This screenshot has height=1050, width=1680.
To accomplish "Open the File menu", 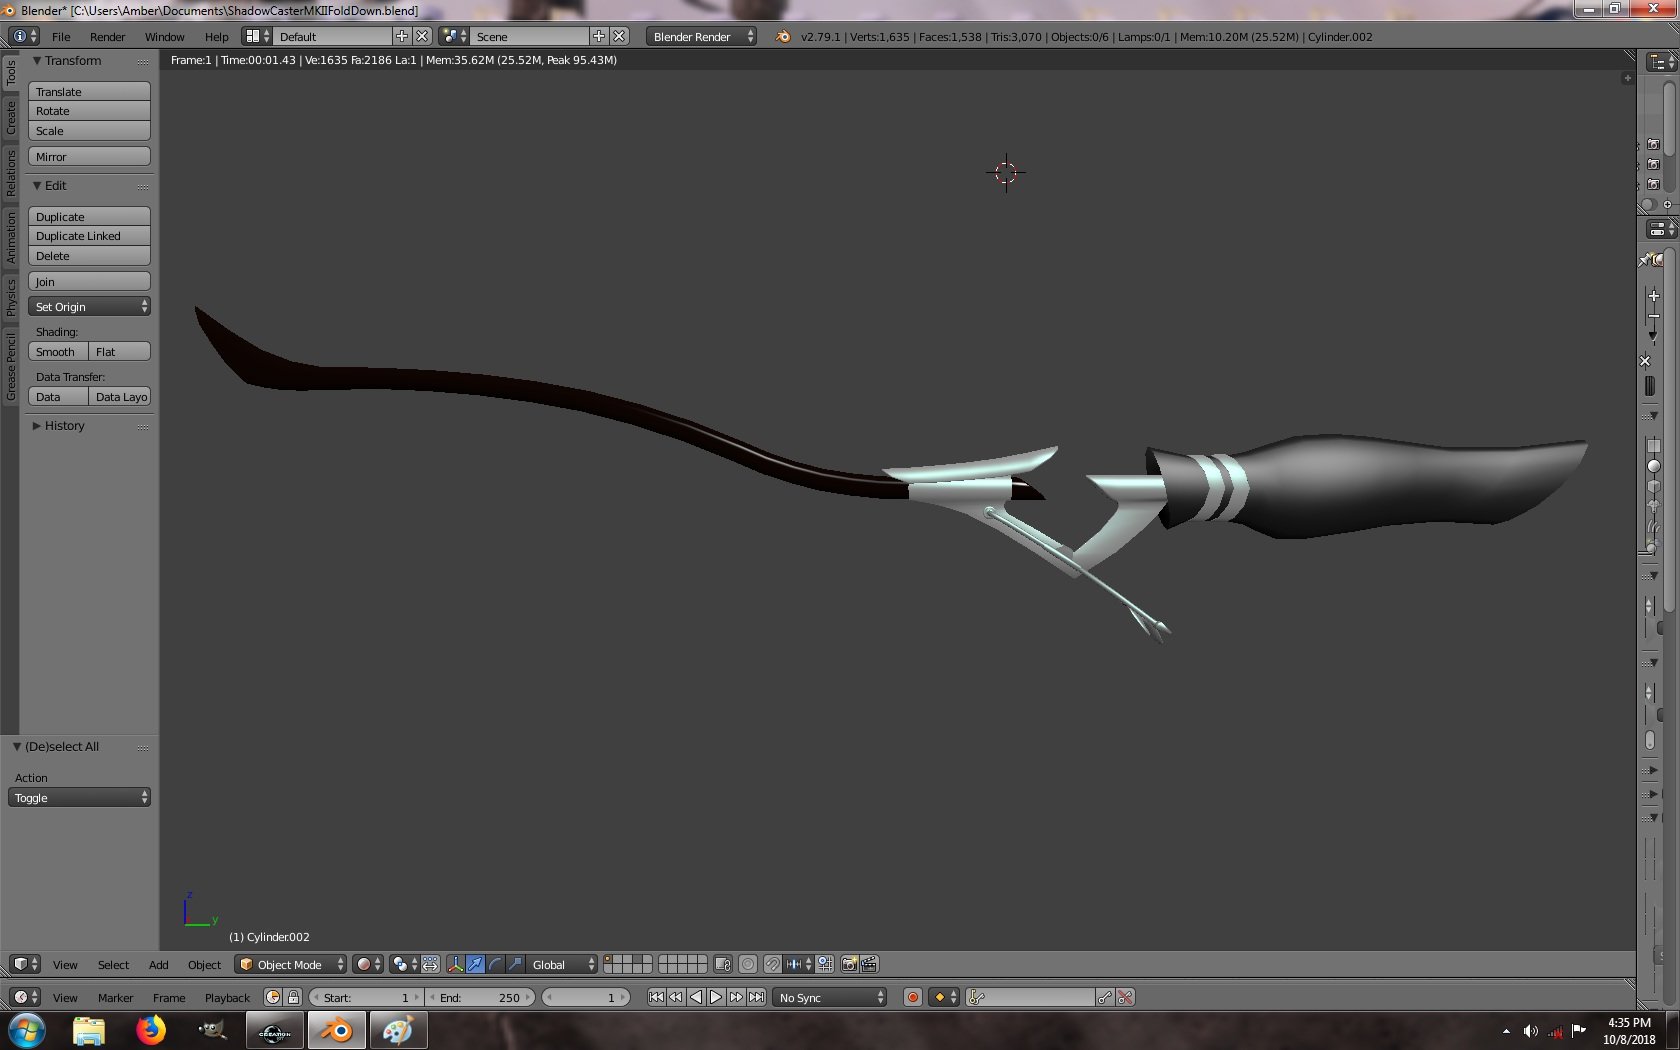I will point(61,36).
